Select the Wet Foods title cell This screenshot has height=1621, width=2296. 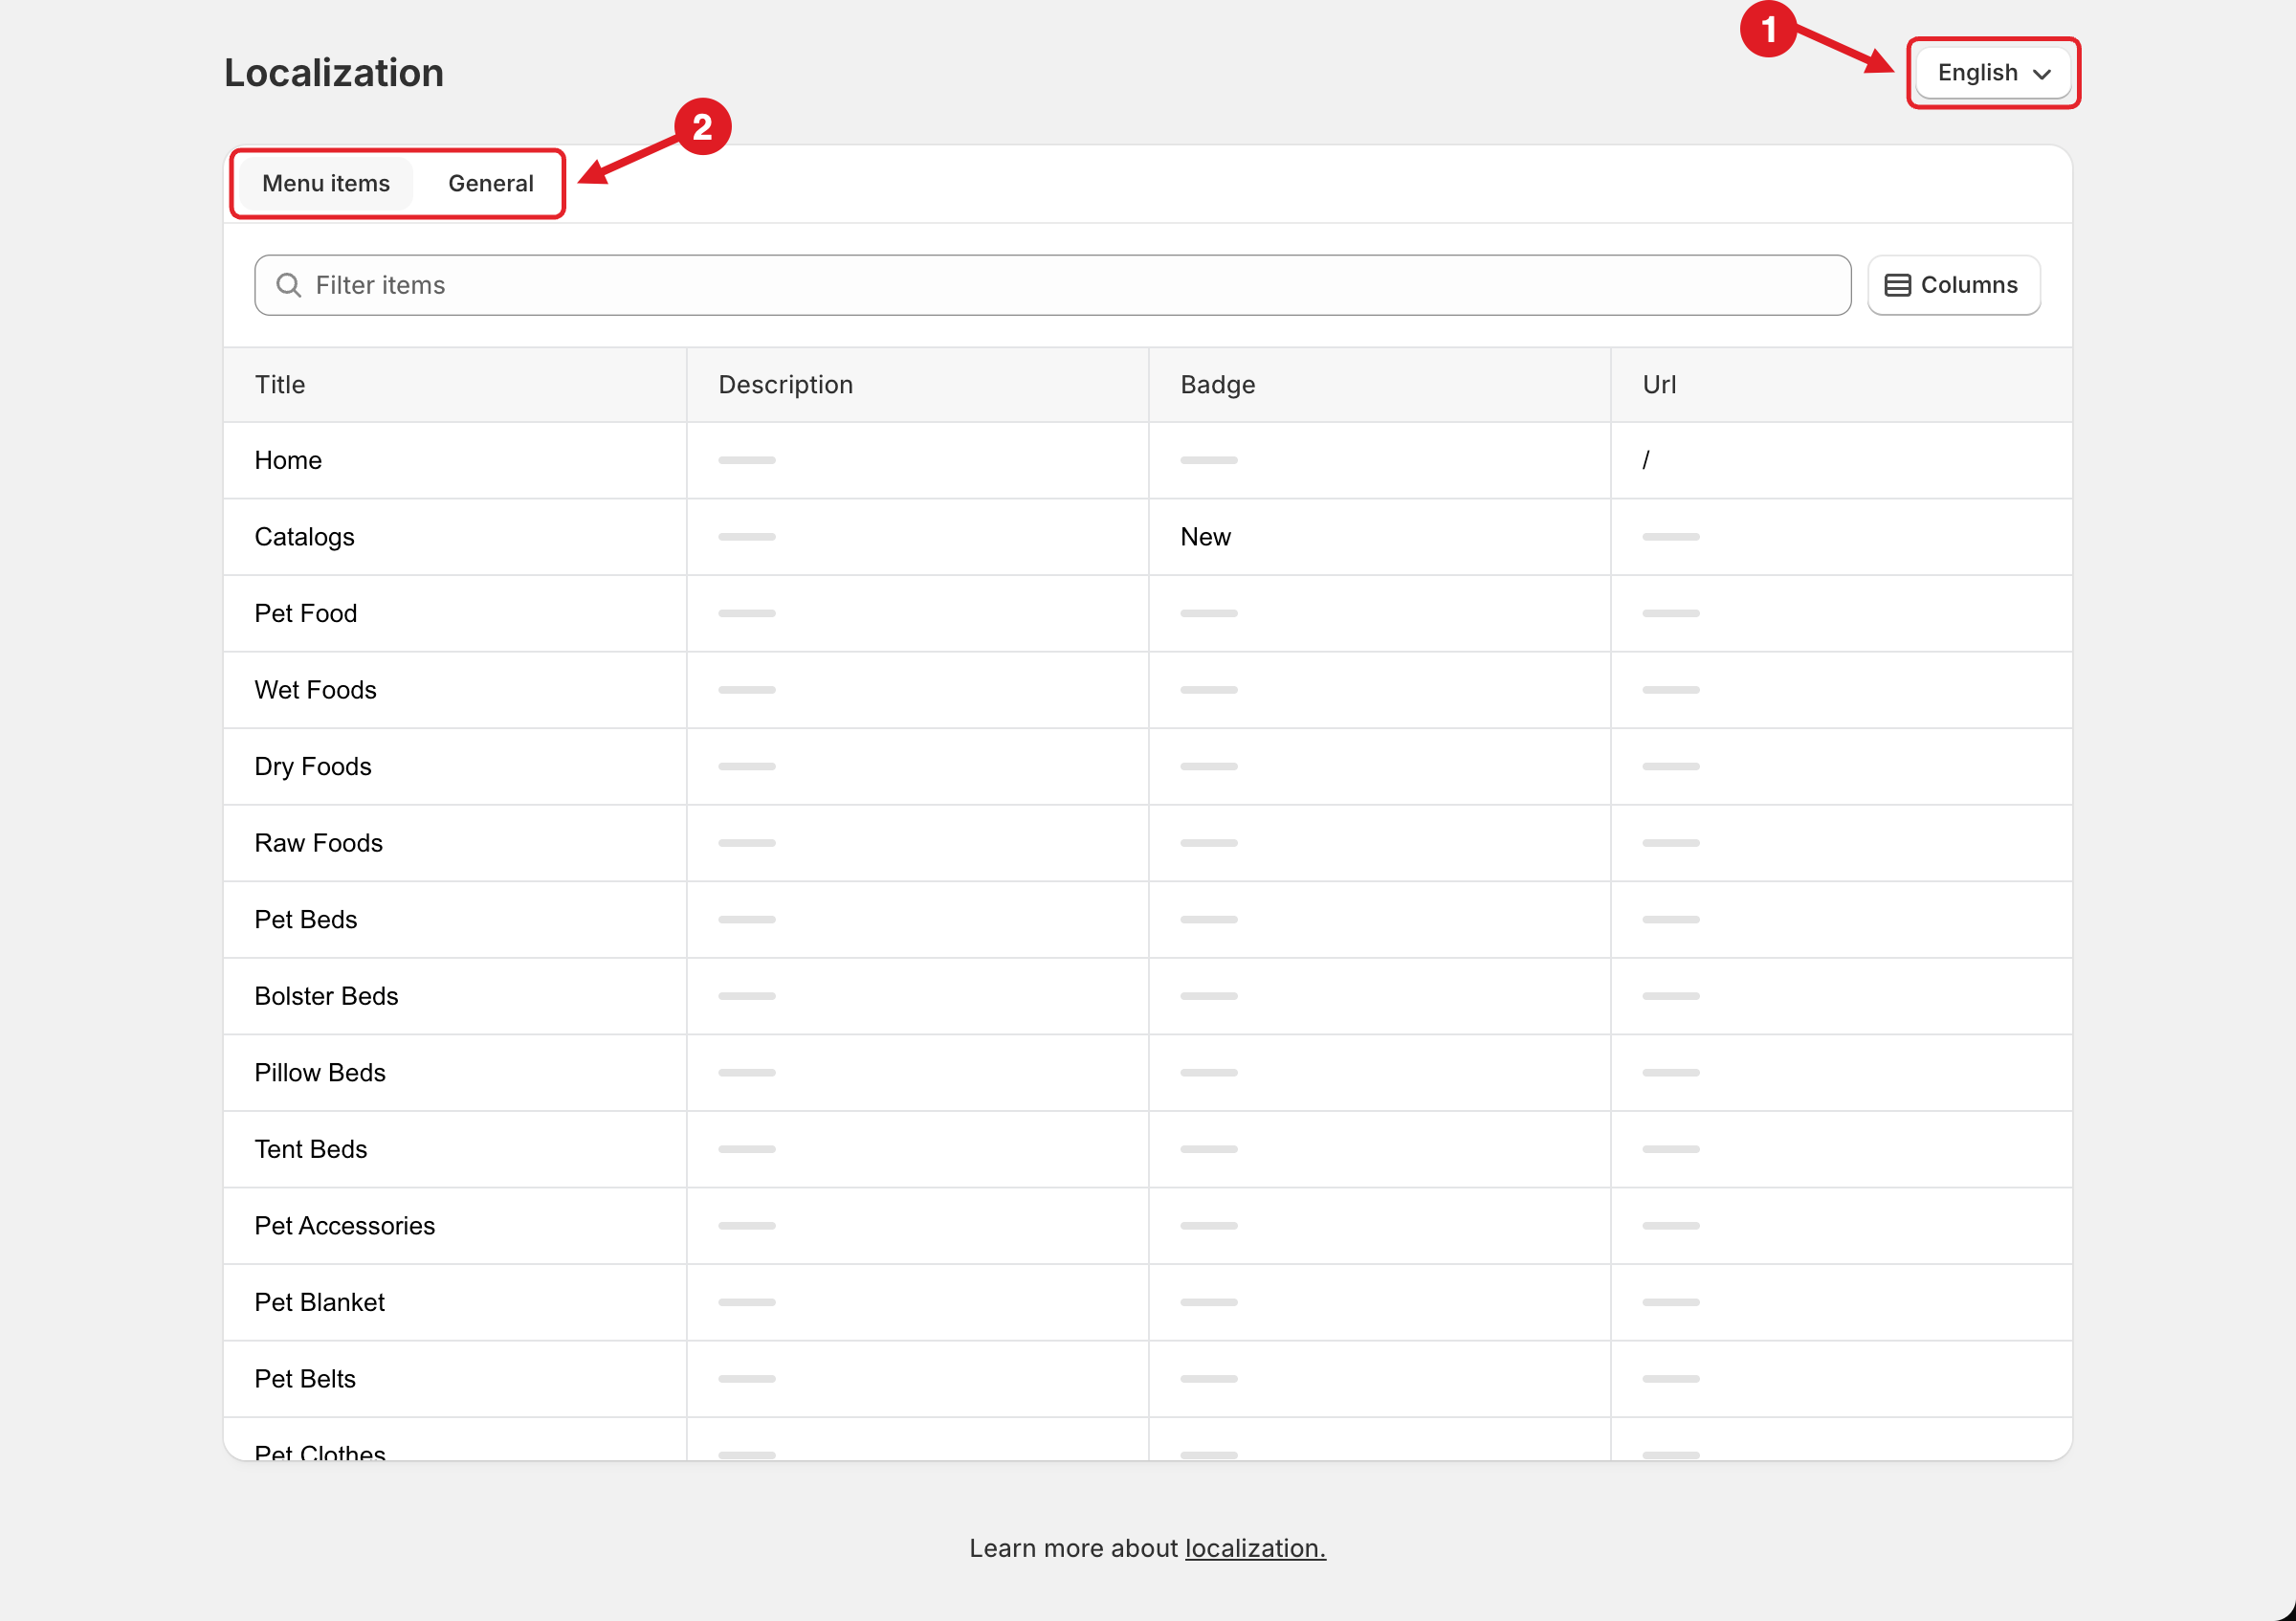[455, 690]
